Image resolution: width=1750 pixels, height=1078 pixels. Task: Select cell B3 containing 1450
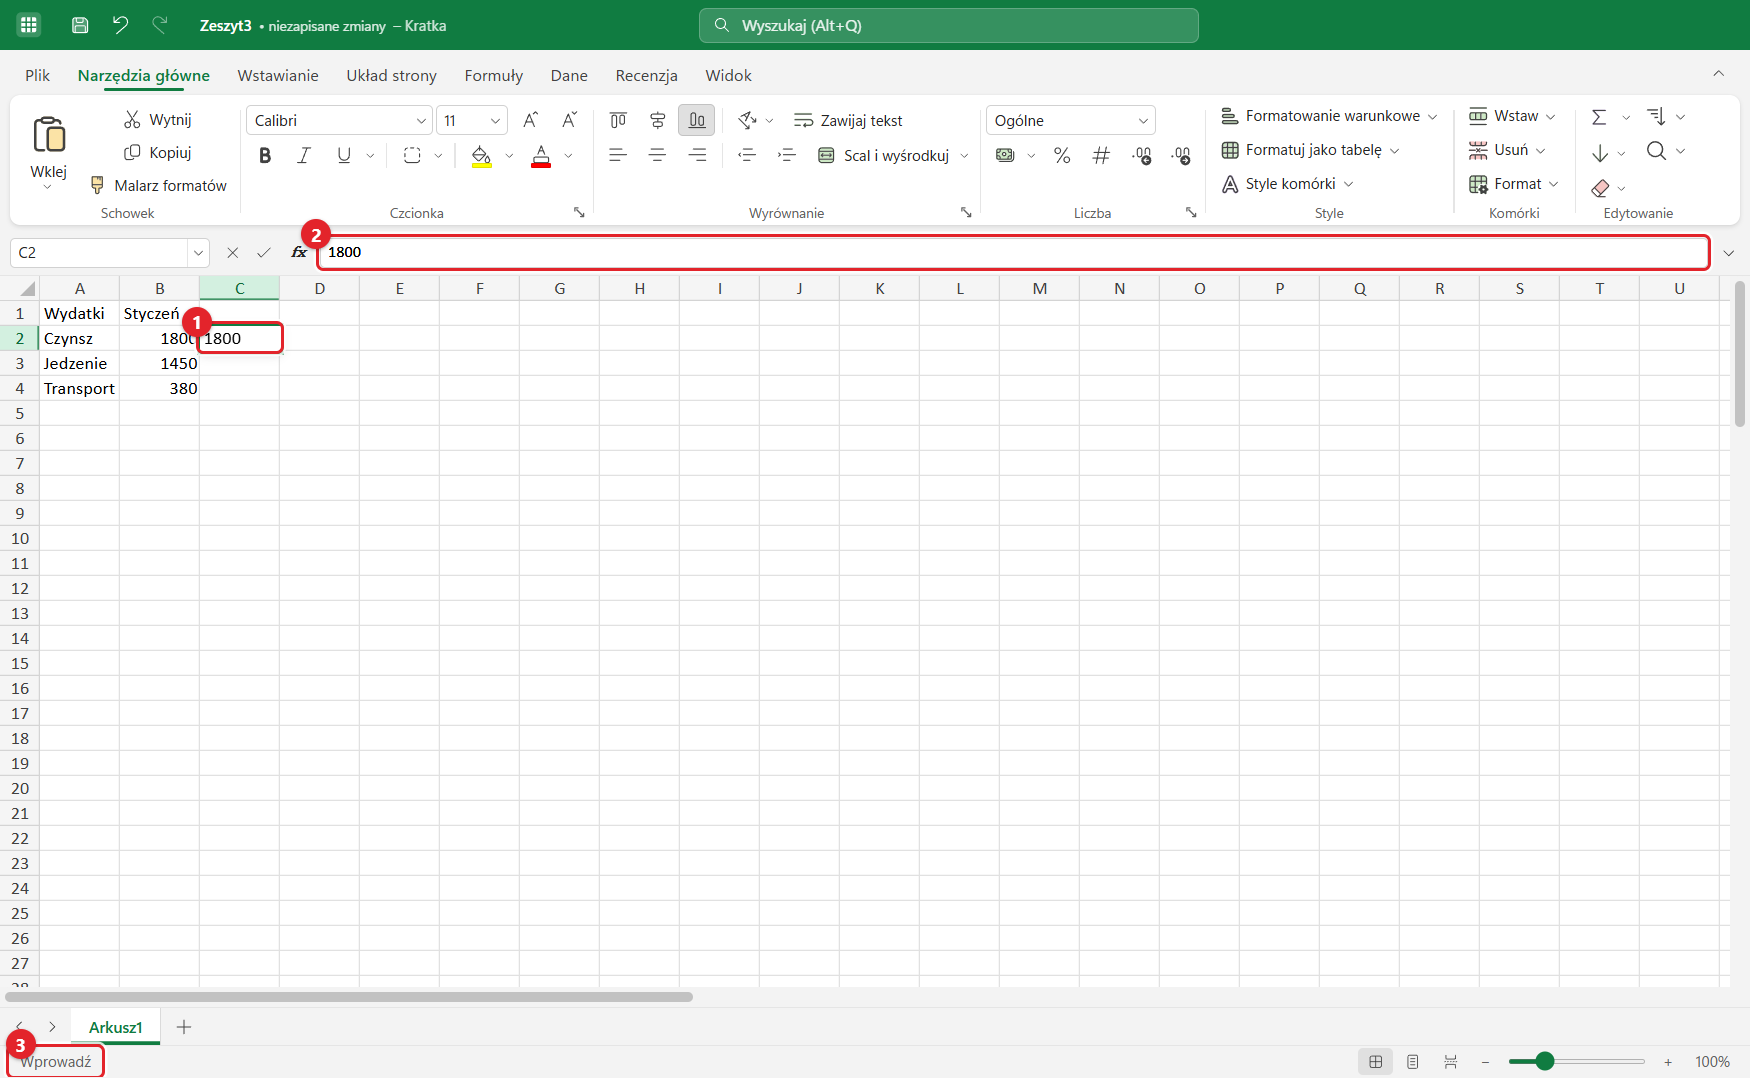[x=160, y=363]
